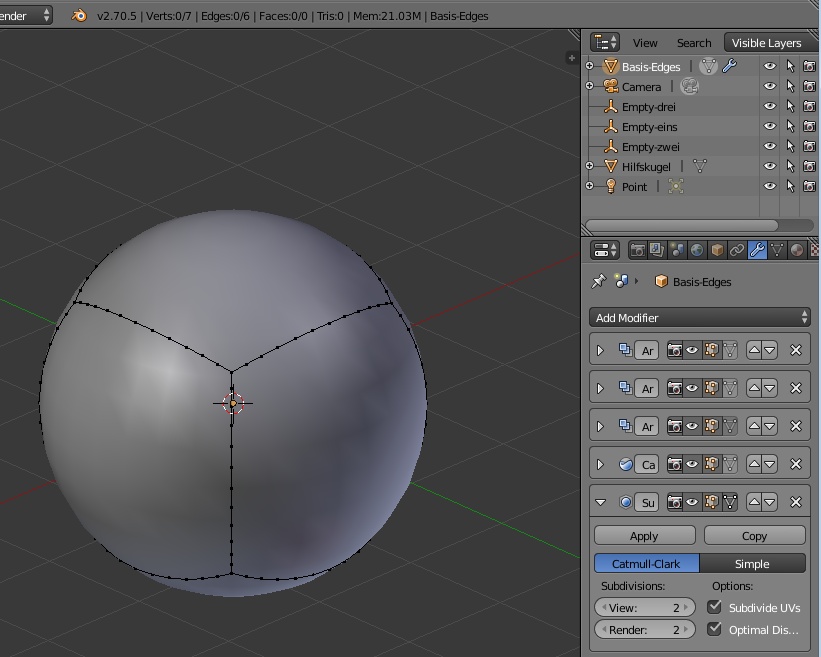The height and width of the screenshot is (657, 821).
Task: Click the Apply button for Subsurf
Action: [644, 536]
